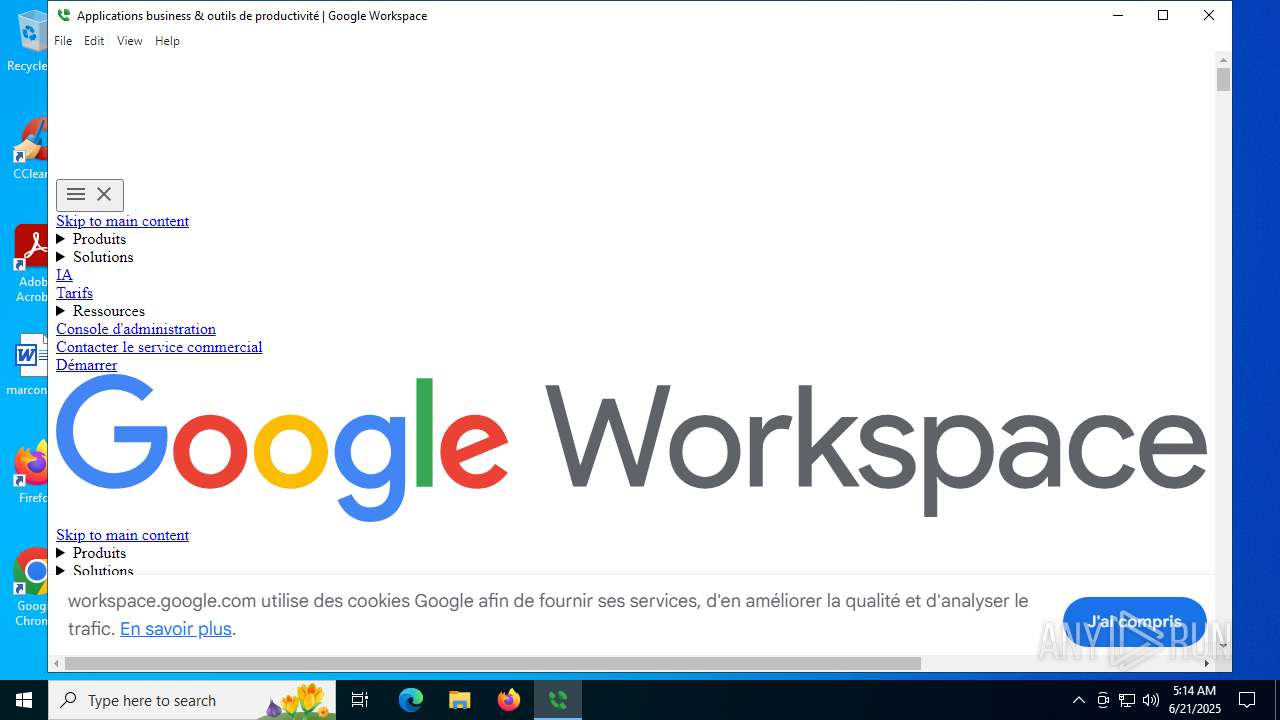
Task: Click the window title bar app icon
Action: click(64, 15)
